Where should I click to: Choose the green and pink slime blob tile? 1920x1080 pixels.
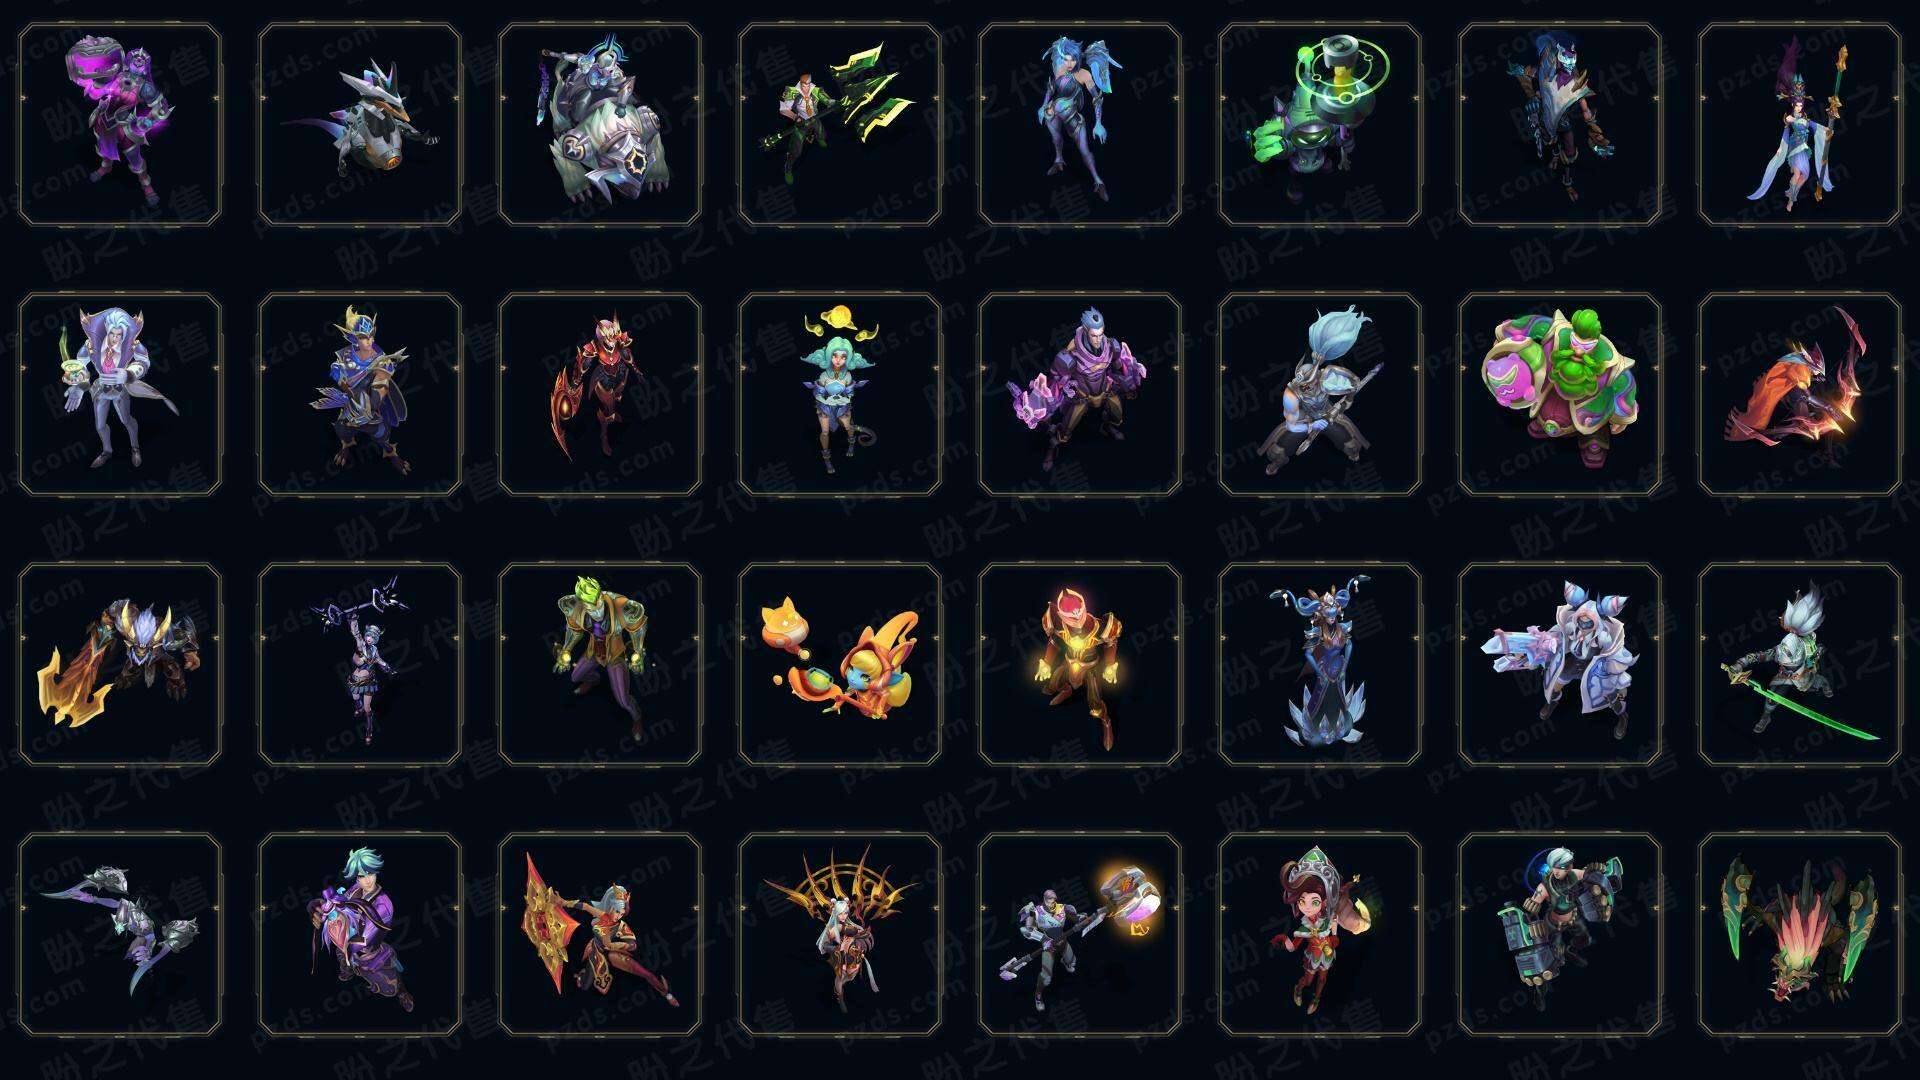1560,394
